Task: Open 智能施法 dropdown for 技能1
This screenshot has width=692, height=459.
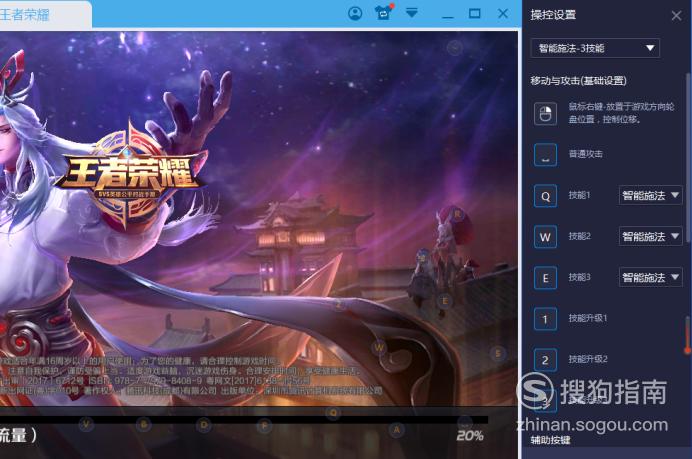Action: click(651, 196)
